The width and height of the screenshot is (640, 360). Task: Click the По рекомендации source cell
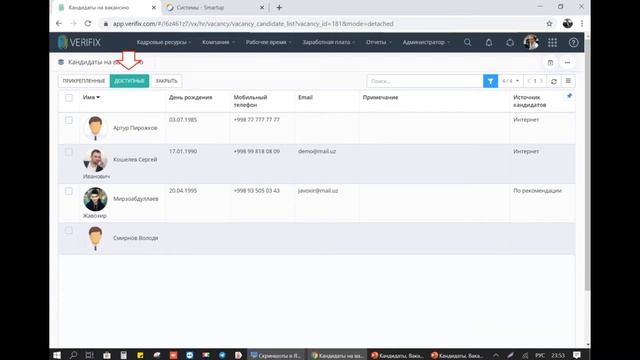point(537,191)
